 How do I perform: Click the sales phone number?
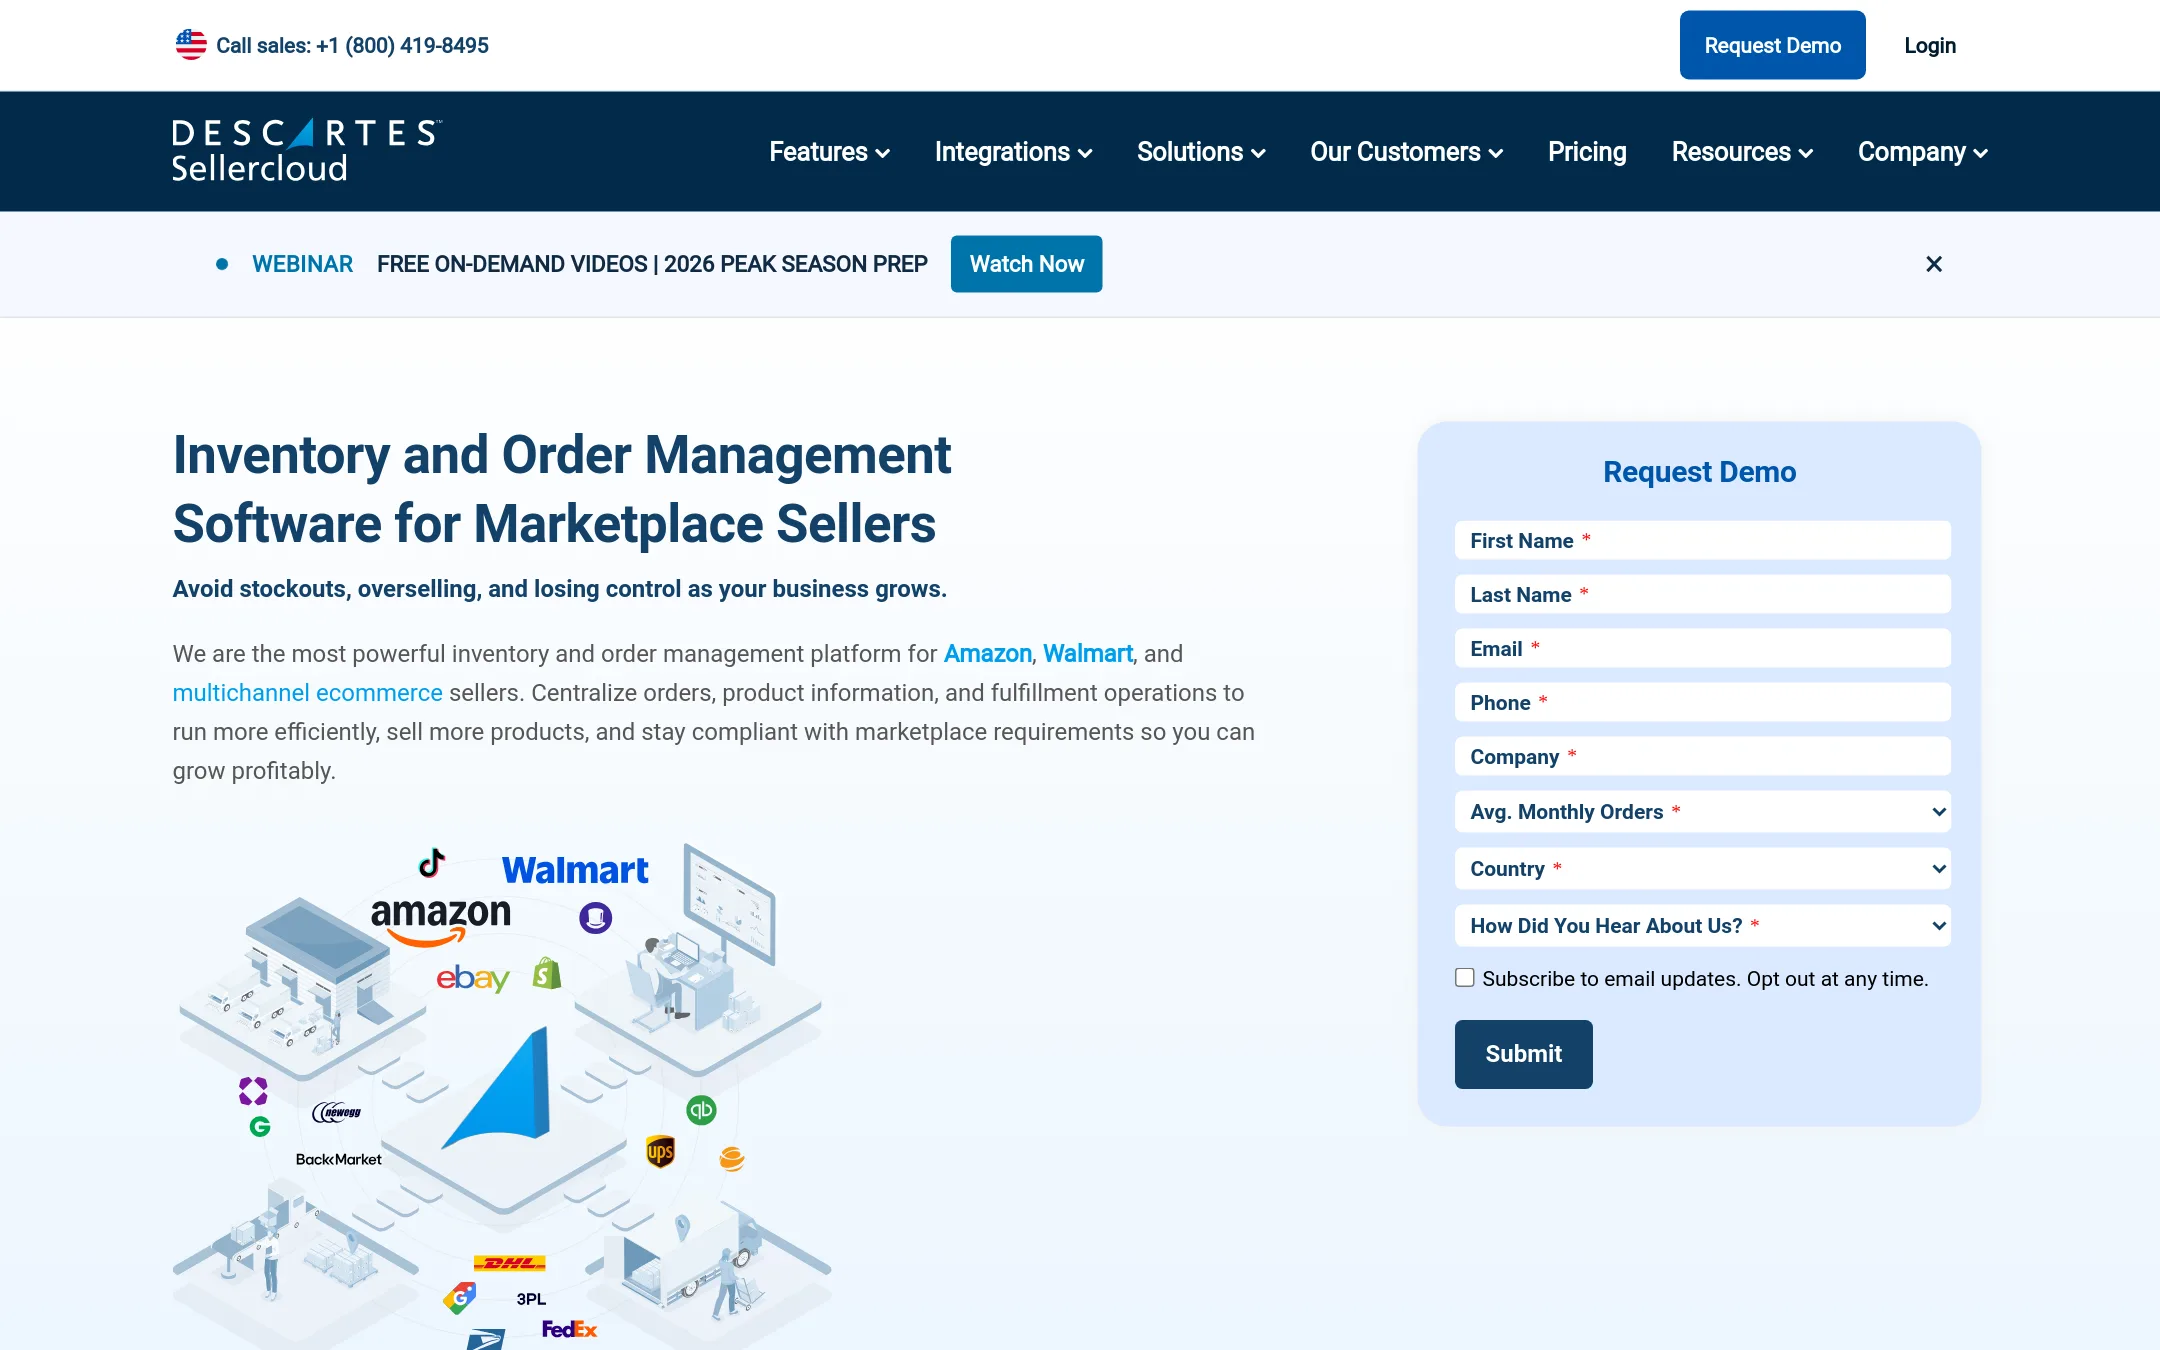pos(402,45)
